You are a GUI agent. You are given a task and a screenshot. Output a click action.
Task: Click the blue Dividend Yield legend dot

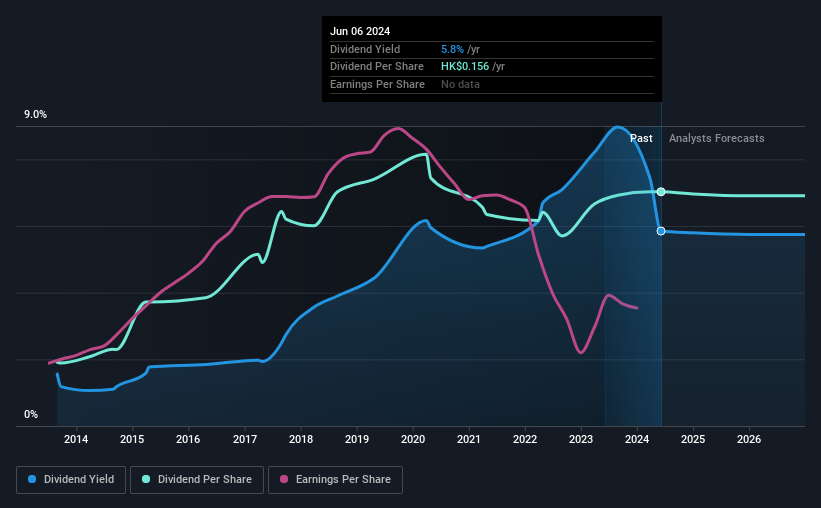coord(32,479)
